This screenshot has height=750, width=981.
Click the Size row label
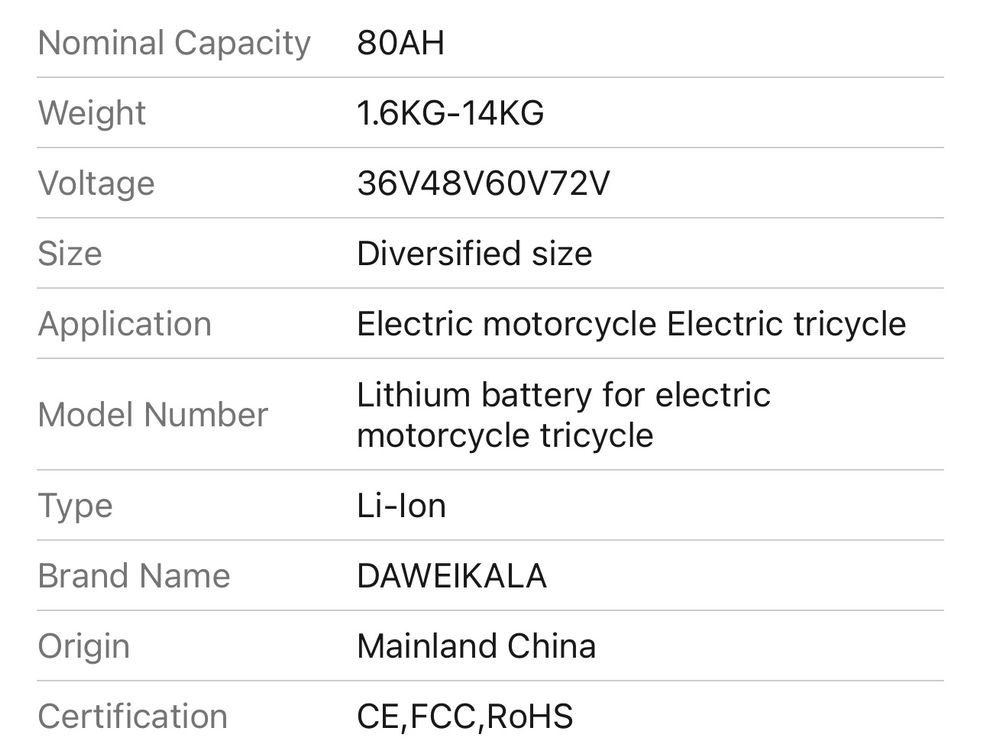pos(70,253)
